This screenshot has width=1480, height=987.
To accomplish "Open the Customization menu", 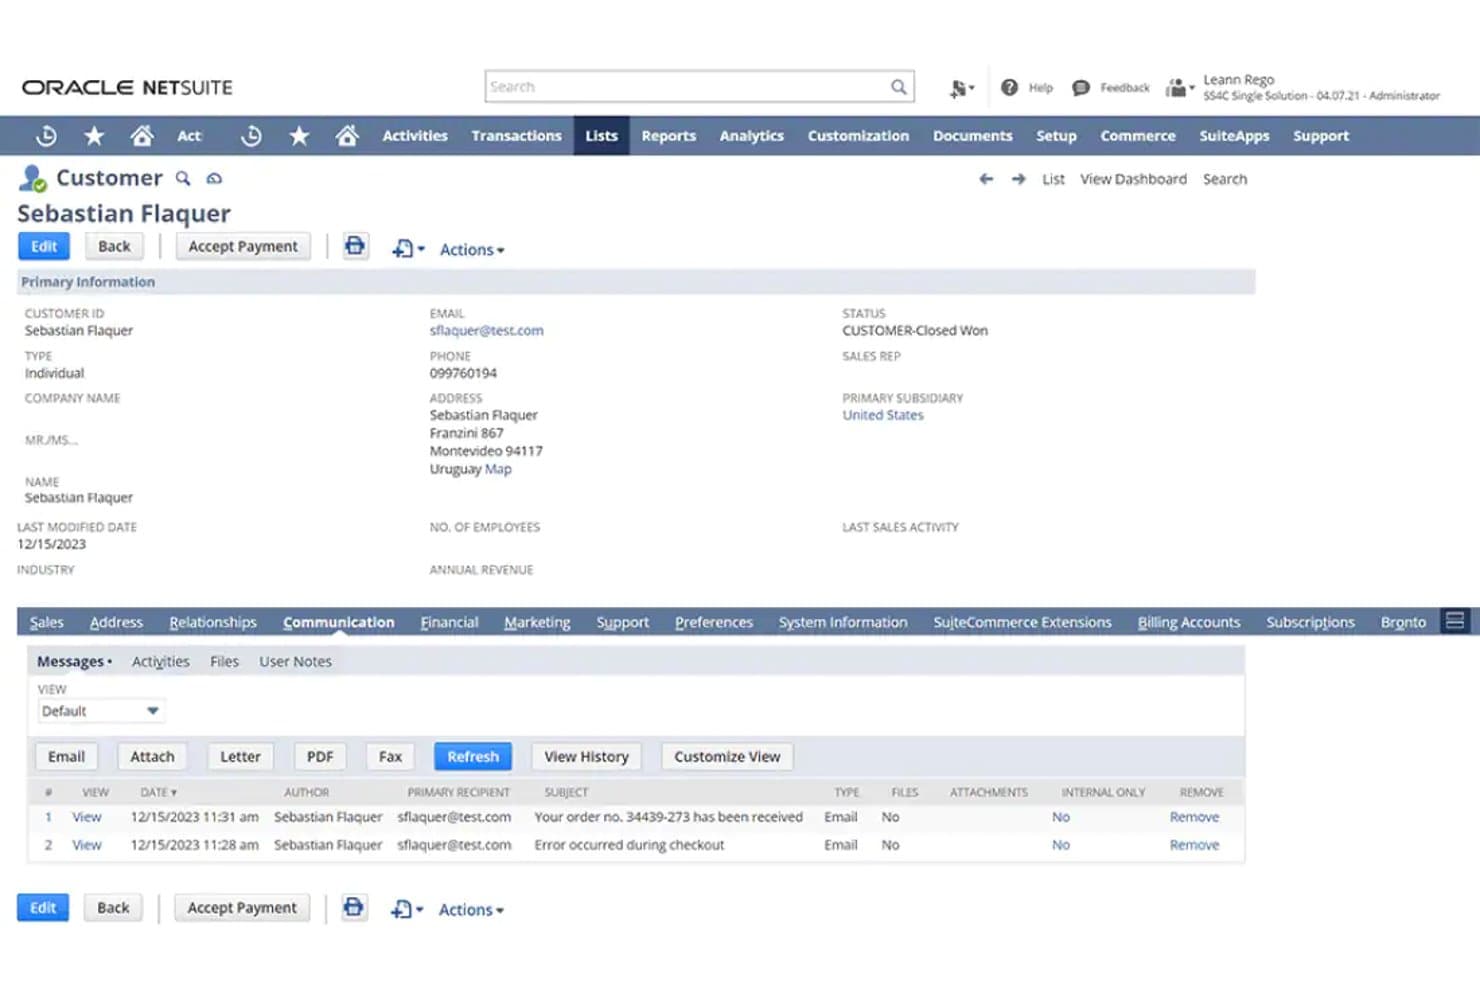I will [858, 135].
